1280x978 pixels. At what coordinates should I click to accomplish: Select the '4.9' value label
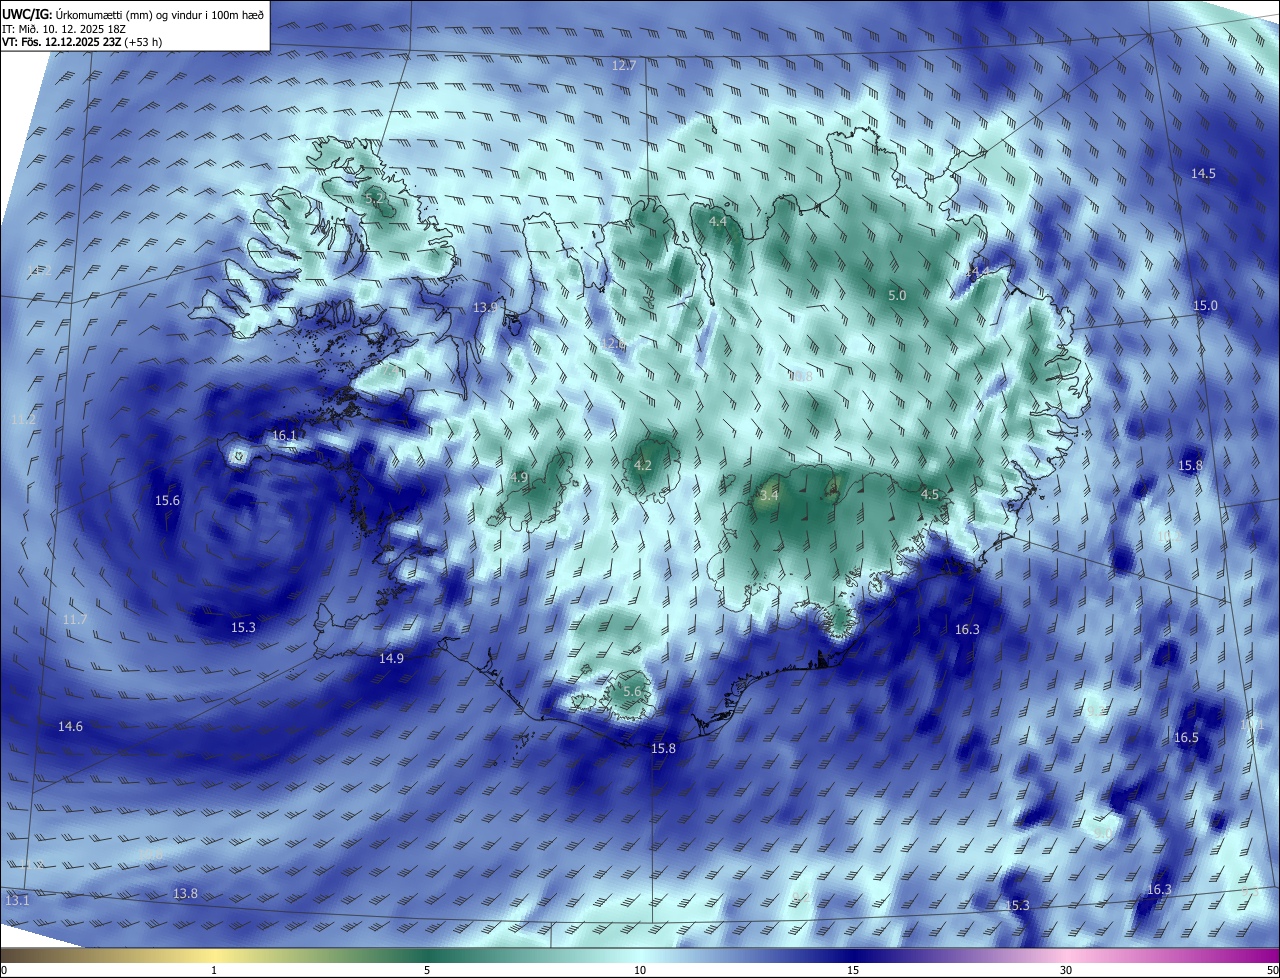tap(519, 478)
